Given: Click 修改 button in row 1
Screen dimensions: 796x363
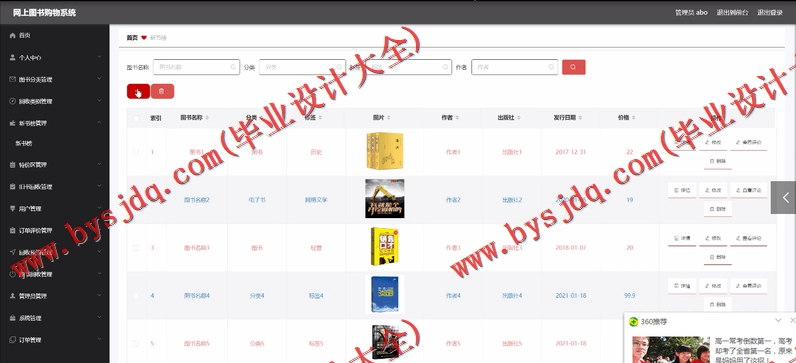Looking at the screenshot, I should click(x=713, y=143).
